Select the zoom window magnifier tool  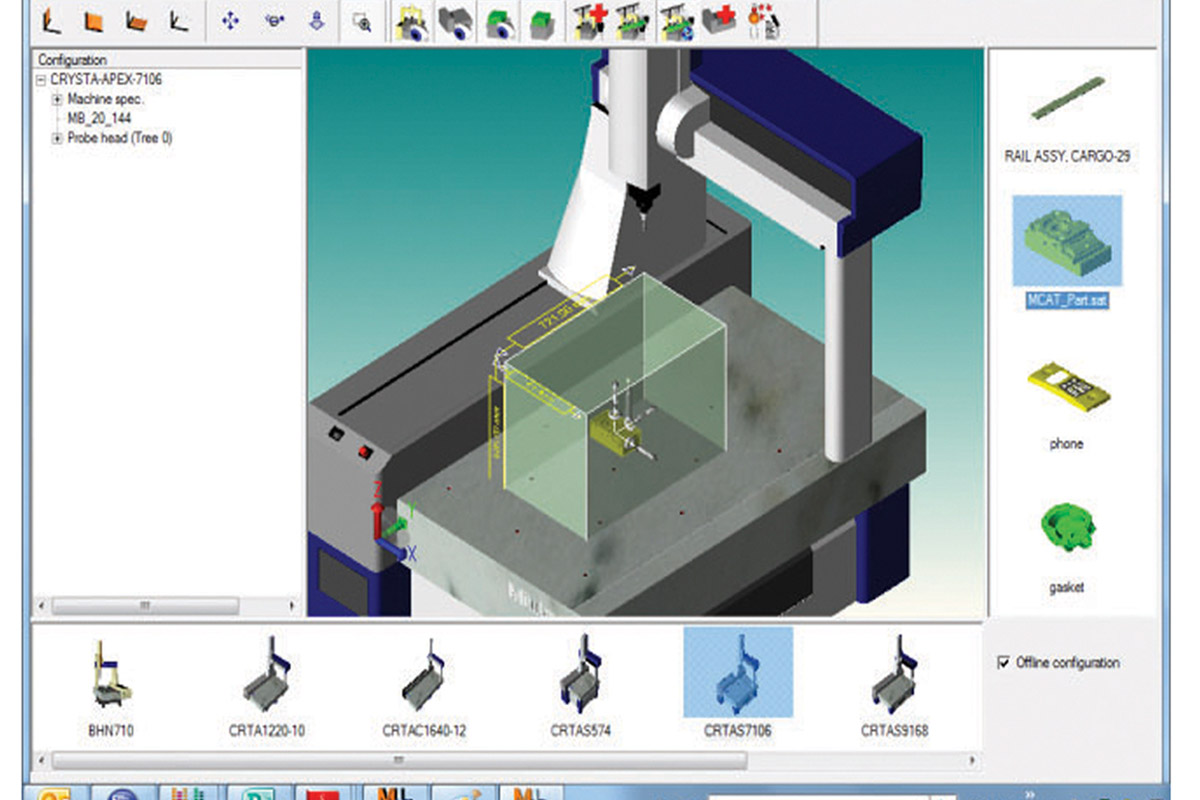(x=362, y=23)
